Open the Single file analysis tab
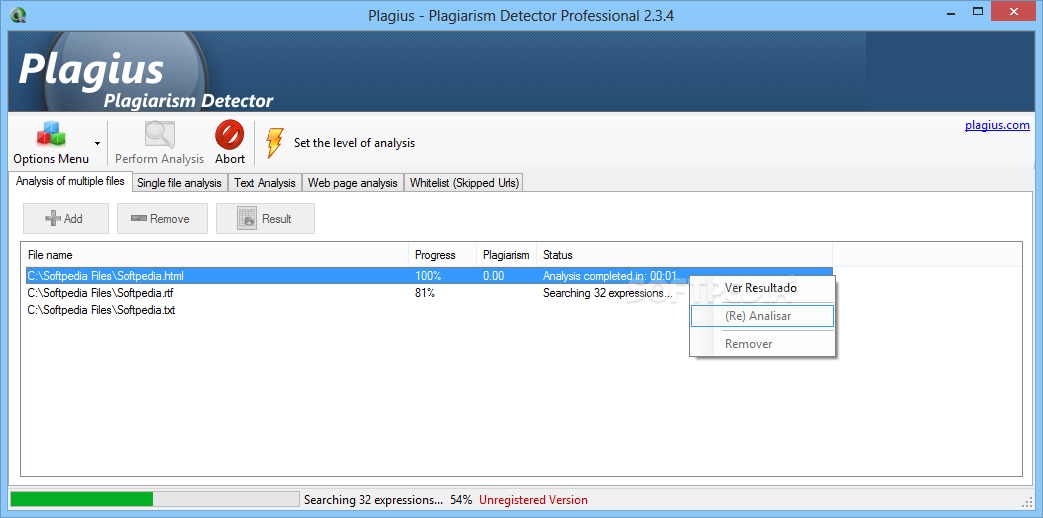This screenshot has width=1043, height=518. [x=179, y=183]
